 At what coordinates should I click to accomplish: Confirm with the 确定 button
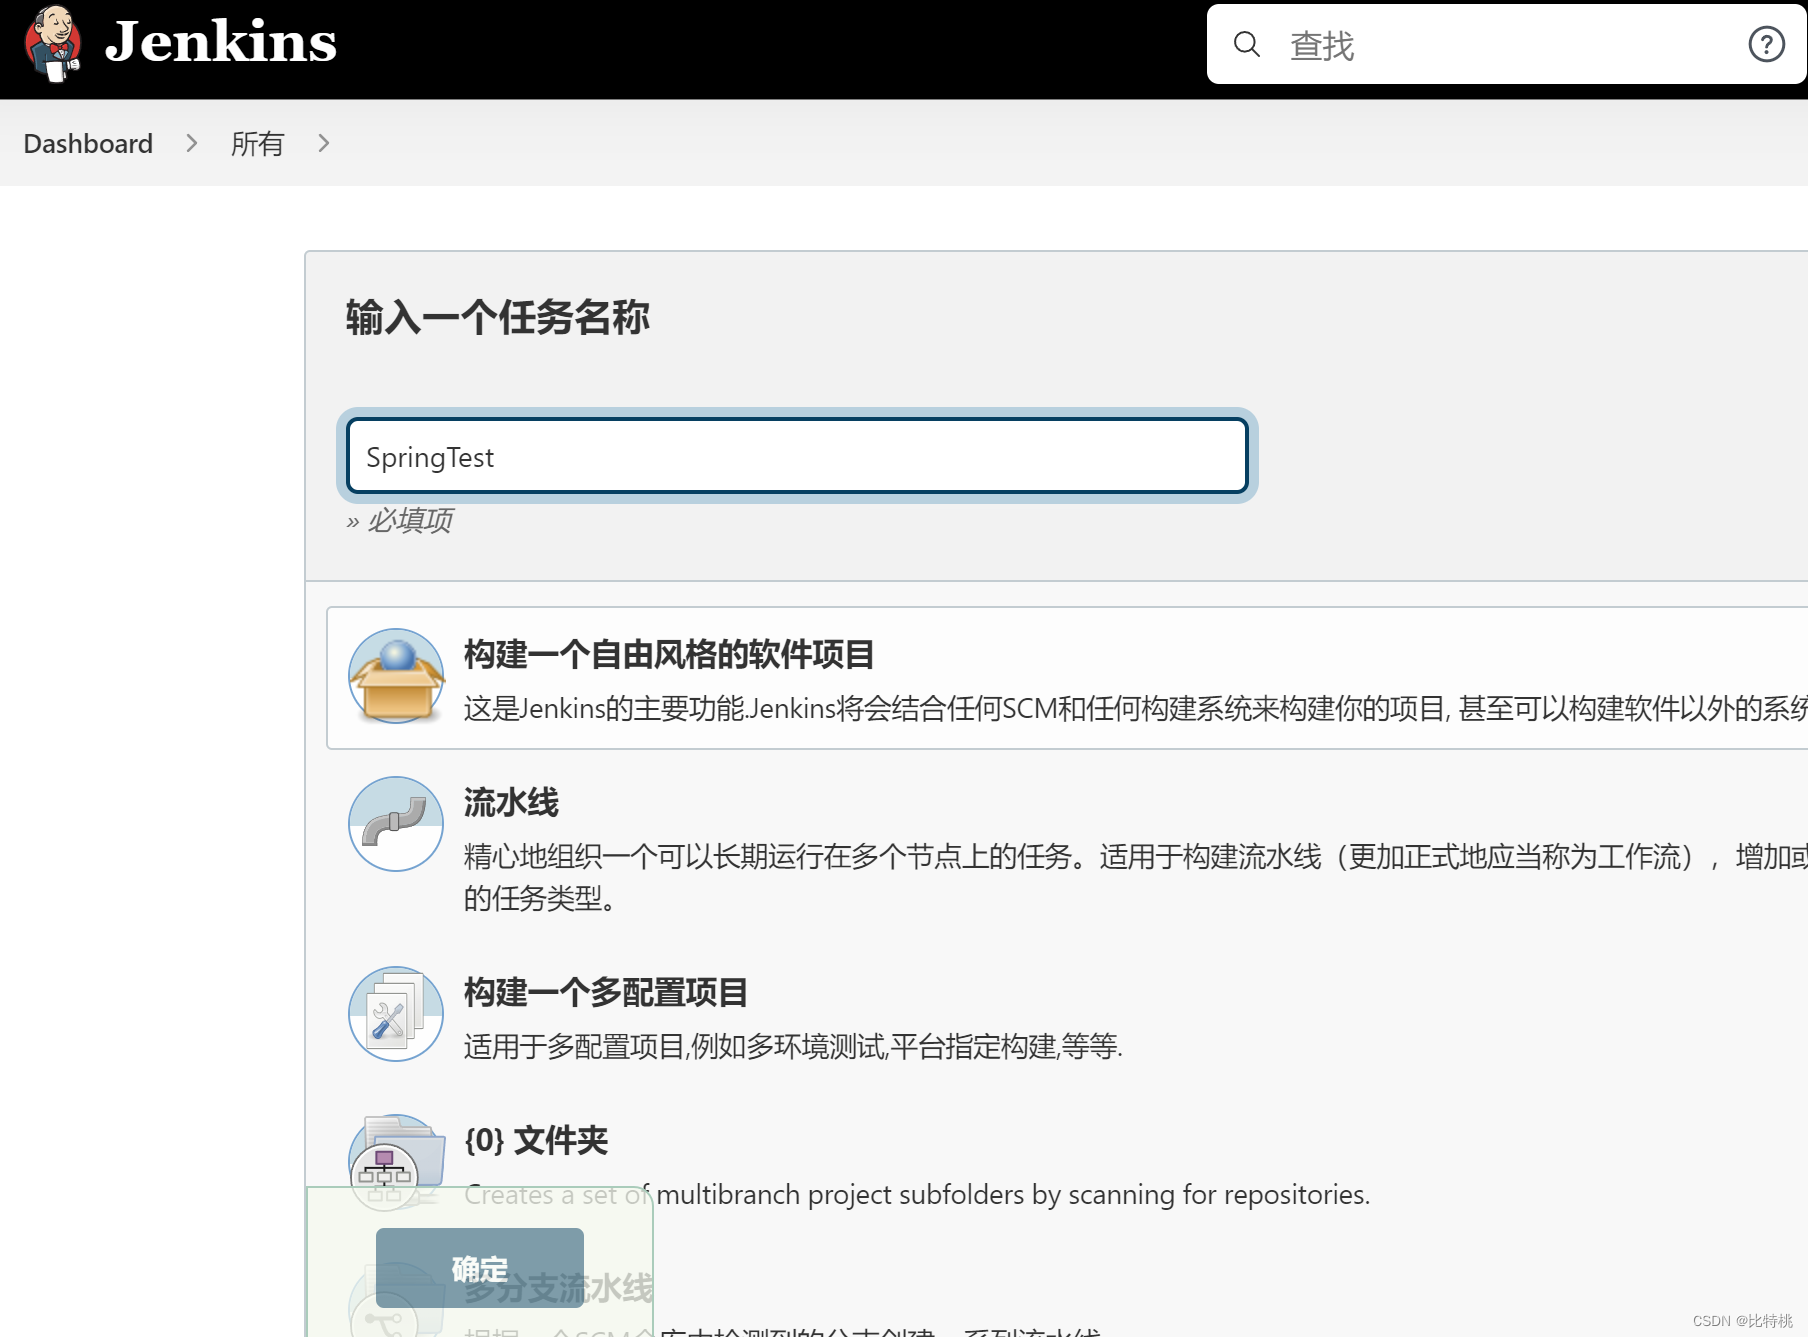click(x=480, y=1268)
